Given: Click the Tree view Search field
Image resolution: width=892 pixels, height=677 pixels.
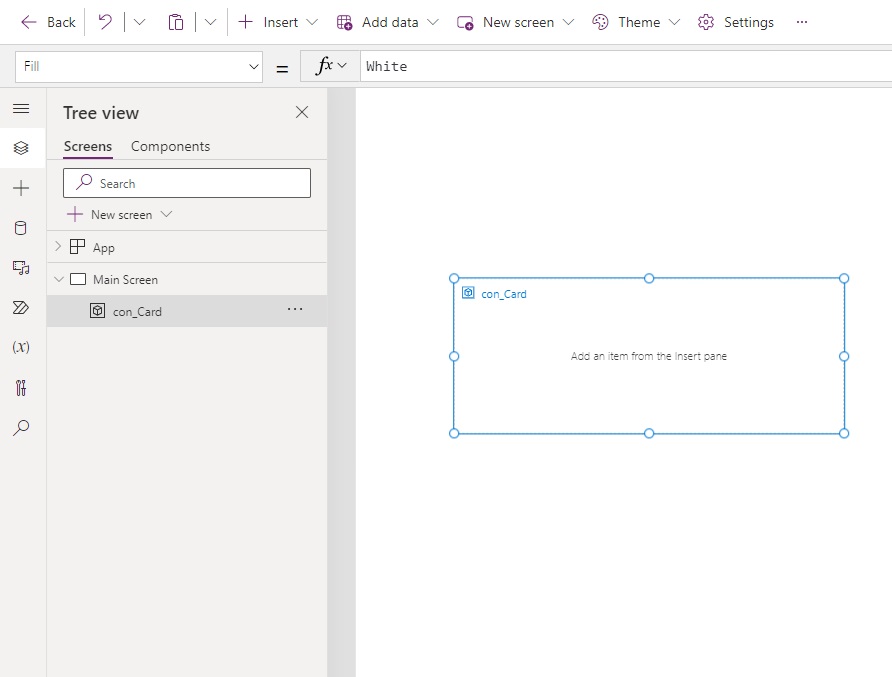Looking at the screenshot, I should click(187, 183).
